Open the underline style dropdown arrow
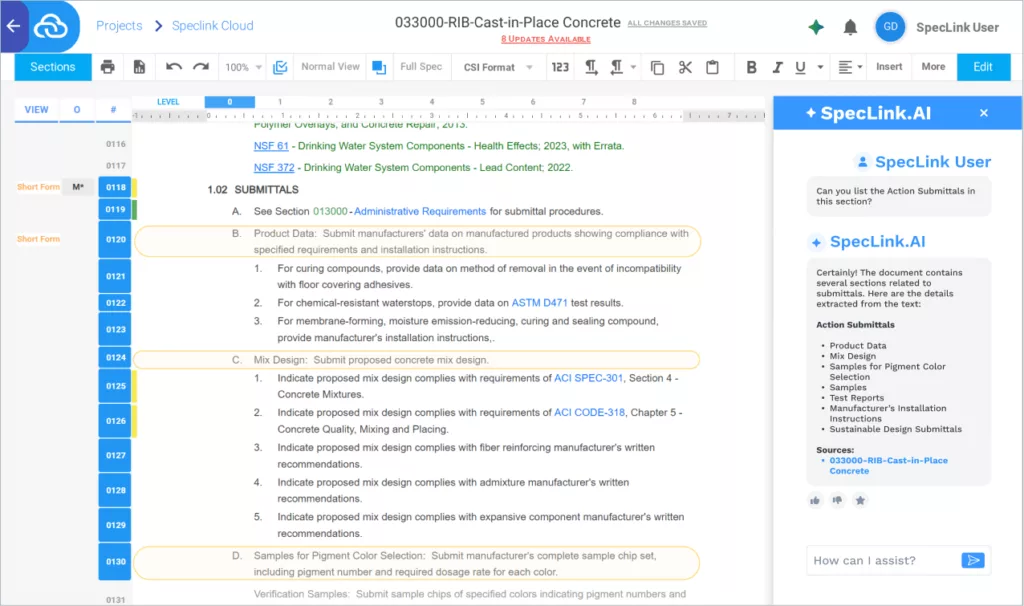The width and height of the screenshot is (1024, 606). tap(820, 67)
